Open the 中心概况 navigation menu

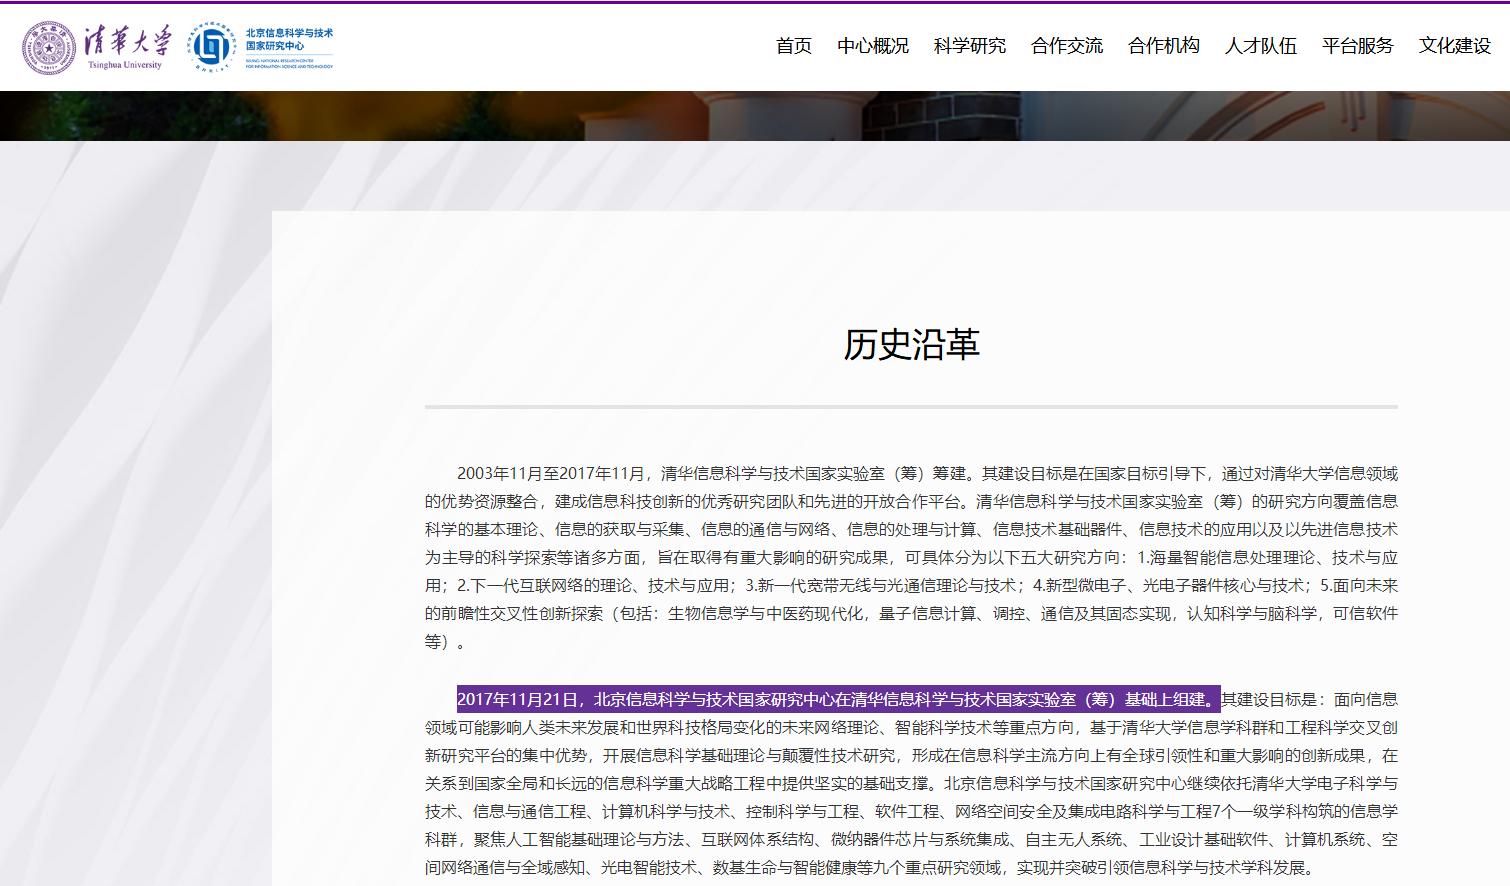pos(874,46)
